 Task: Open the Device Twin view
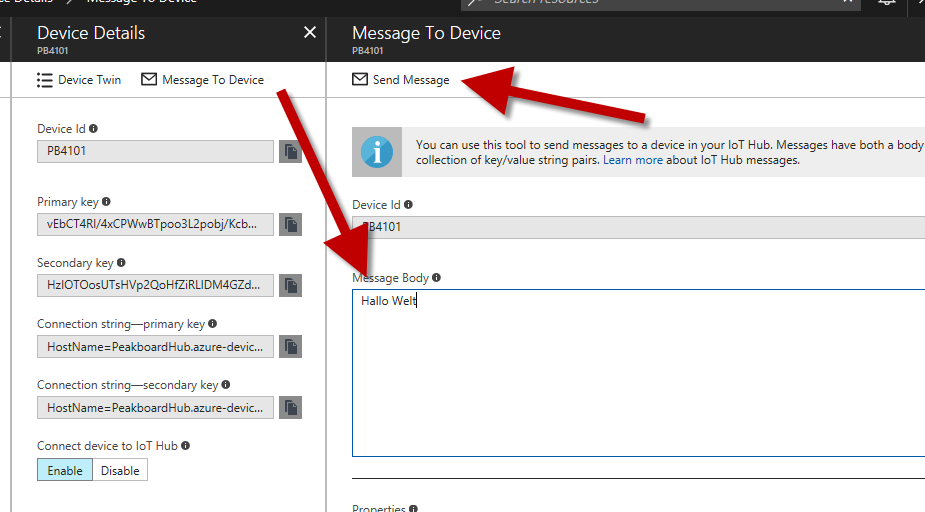pyautogui.click(x=79, y=80)
